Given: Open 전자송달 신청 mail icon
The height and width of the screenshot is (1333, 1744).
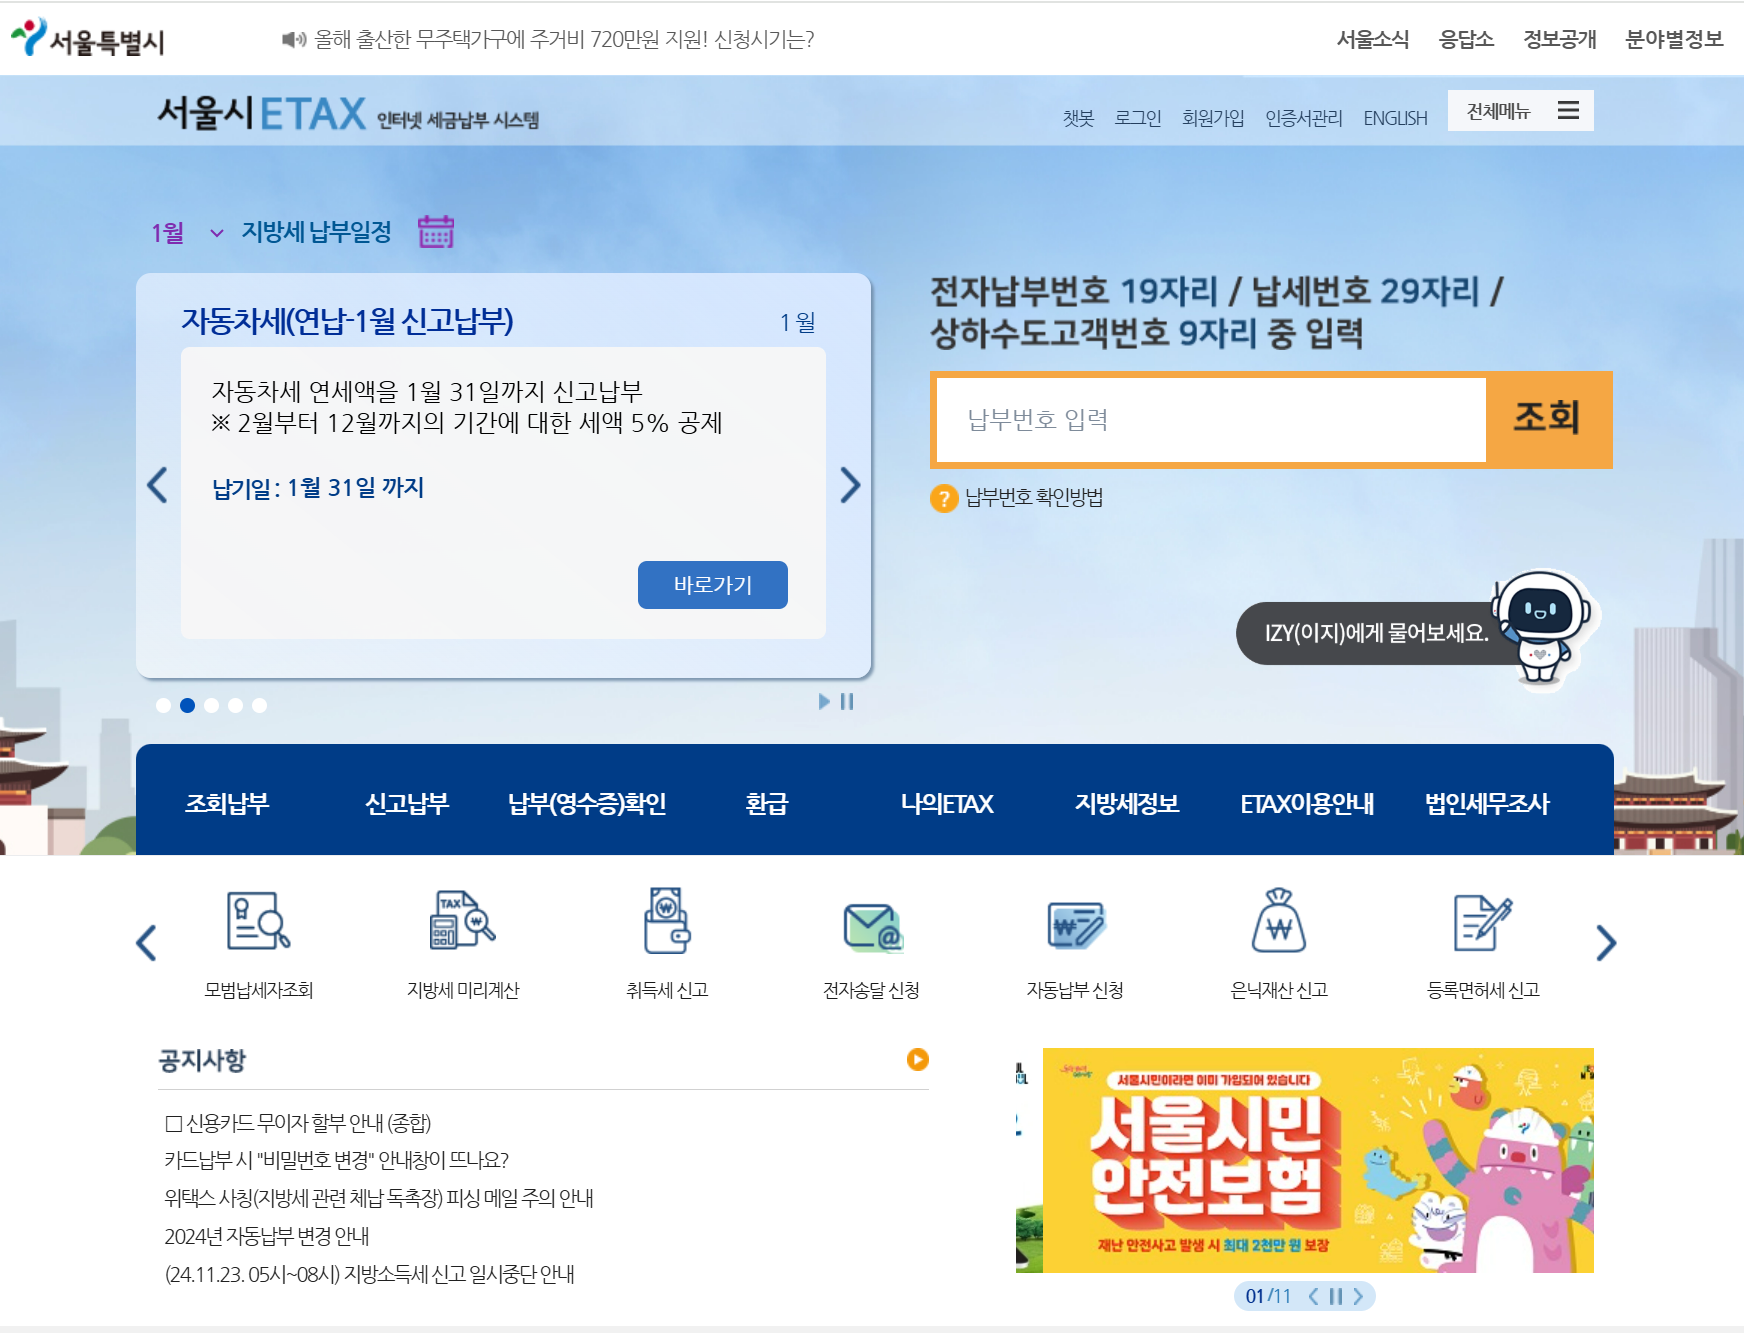Looking at the screenshot, I should pyautogui.click(x=873, y=926).
